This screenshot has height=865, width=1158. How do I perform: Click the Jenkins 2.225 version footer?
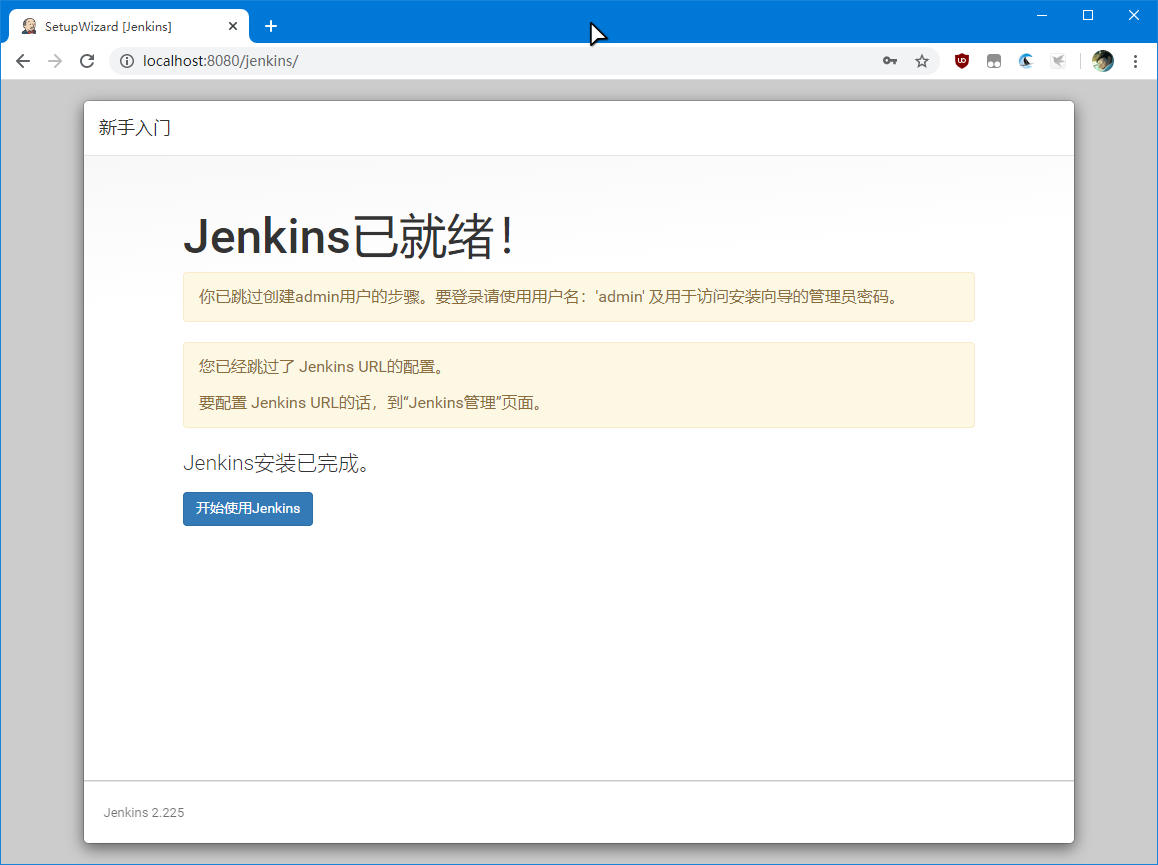click(x=144, y=813)
